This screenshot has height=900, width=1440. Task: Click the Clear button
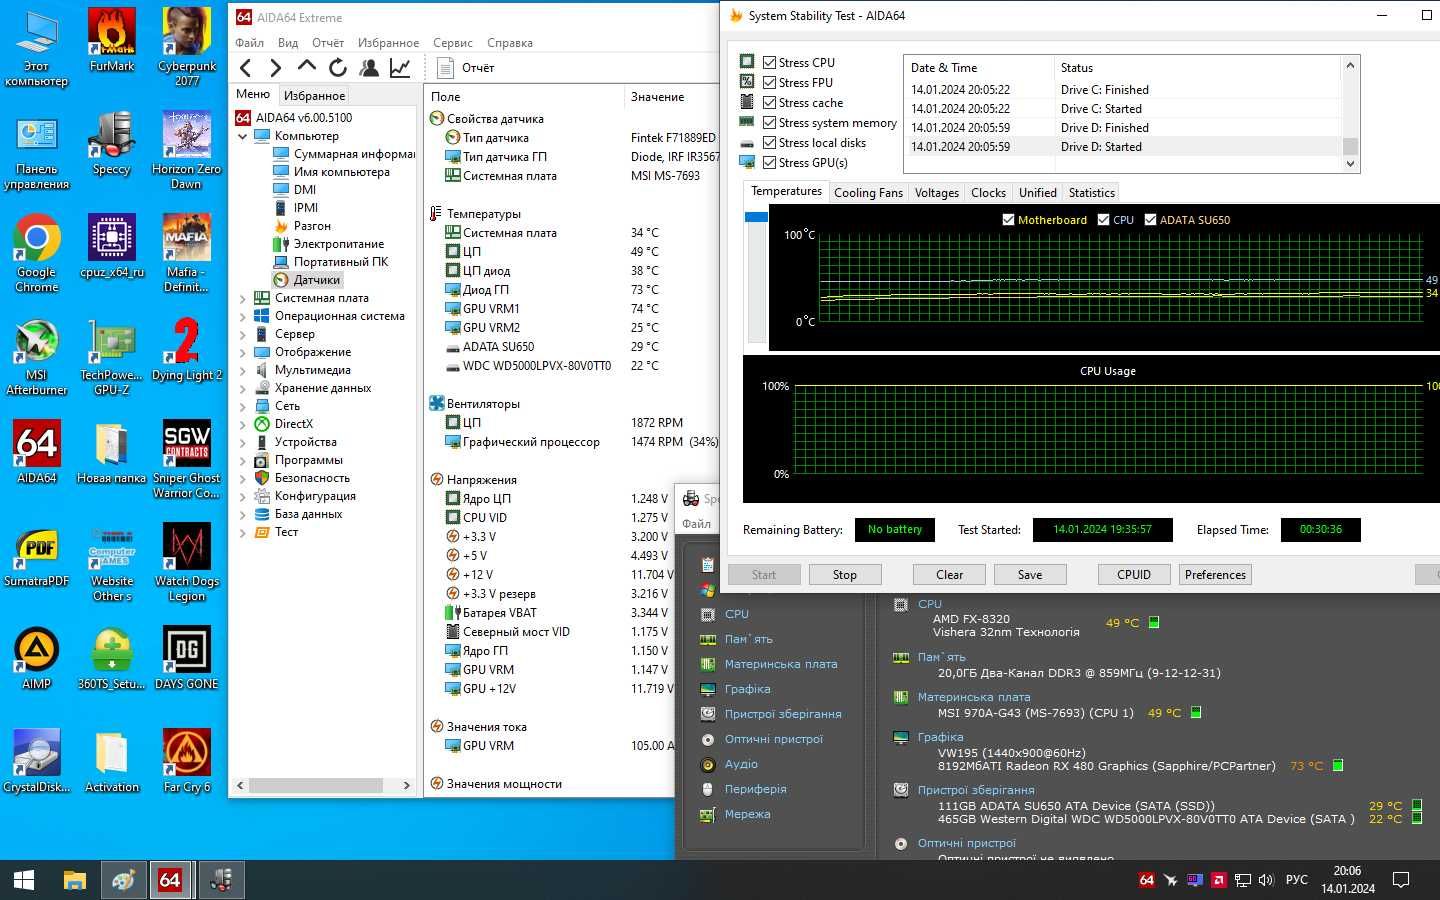click(x=950, y=574)
